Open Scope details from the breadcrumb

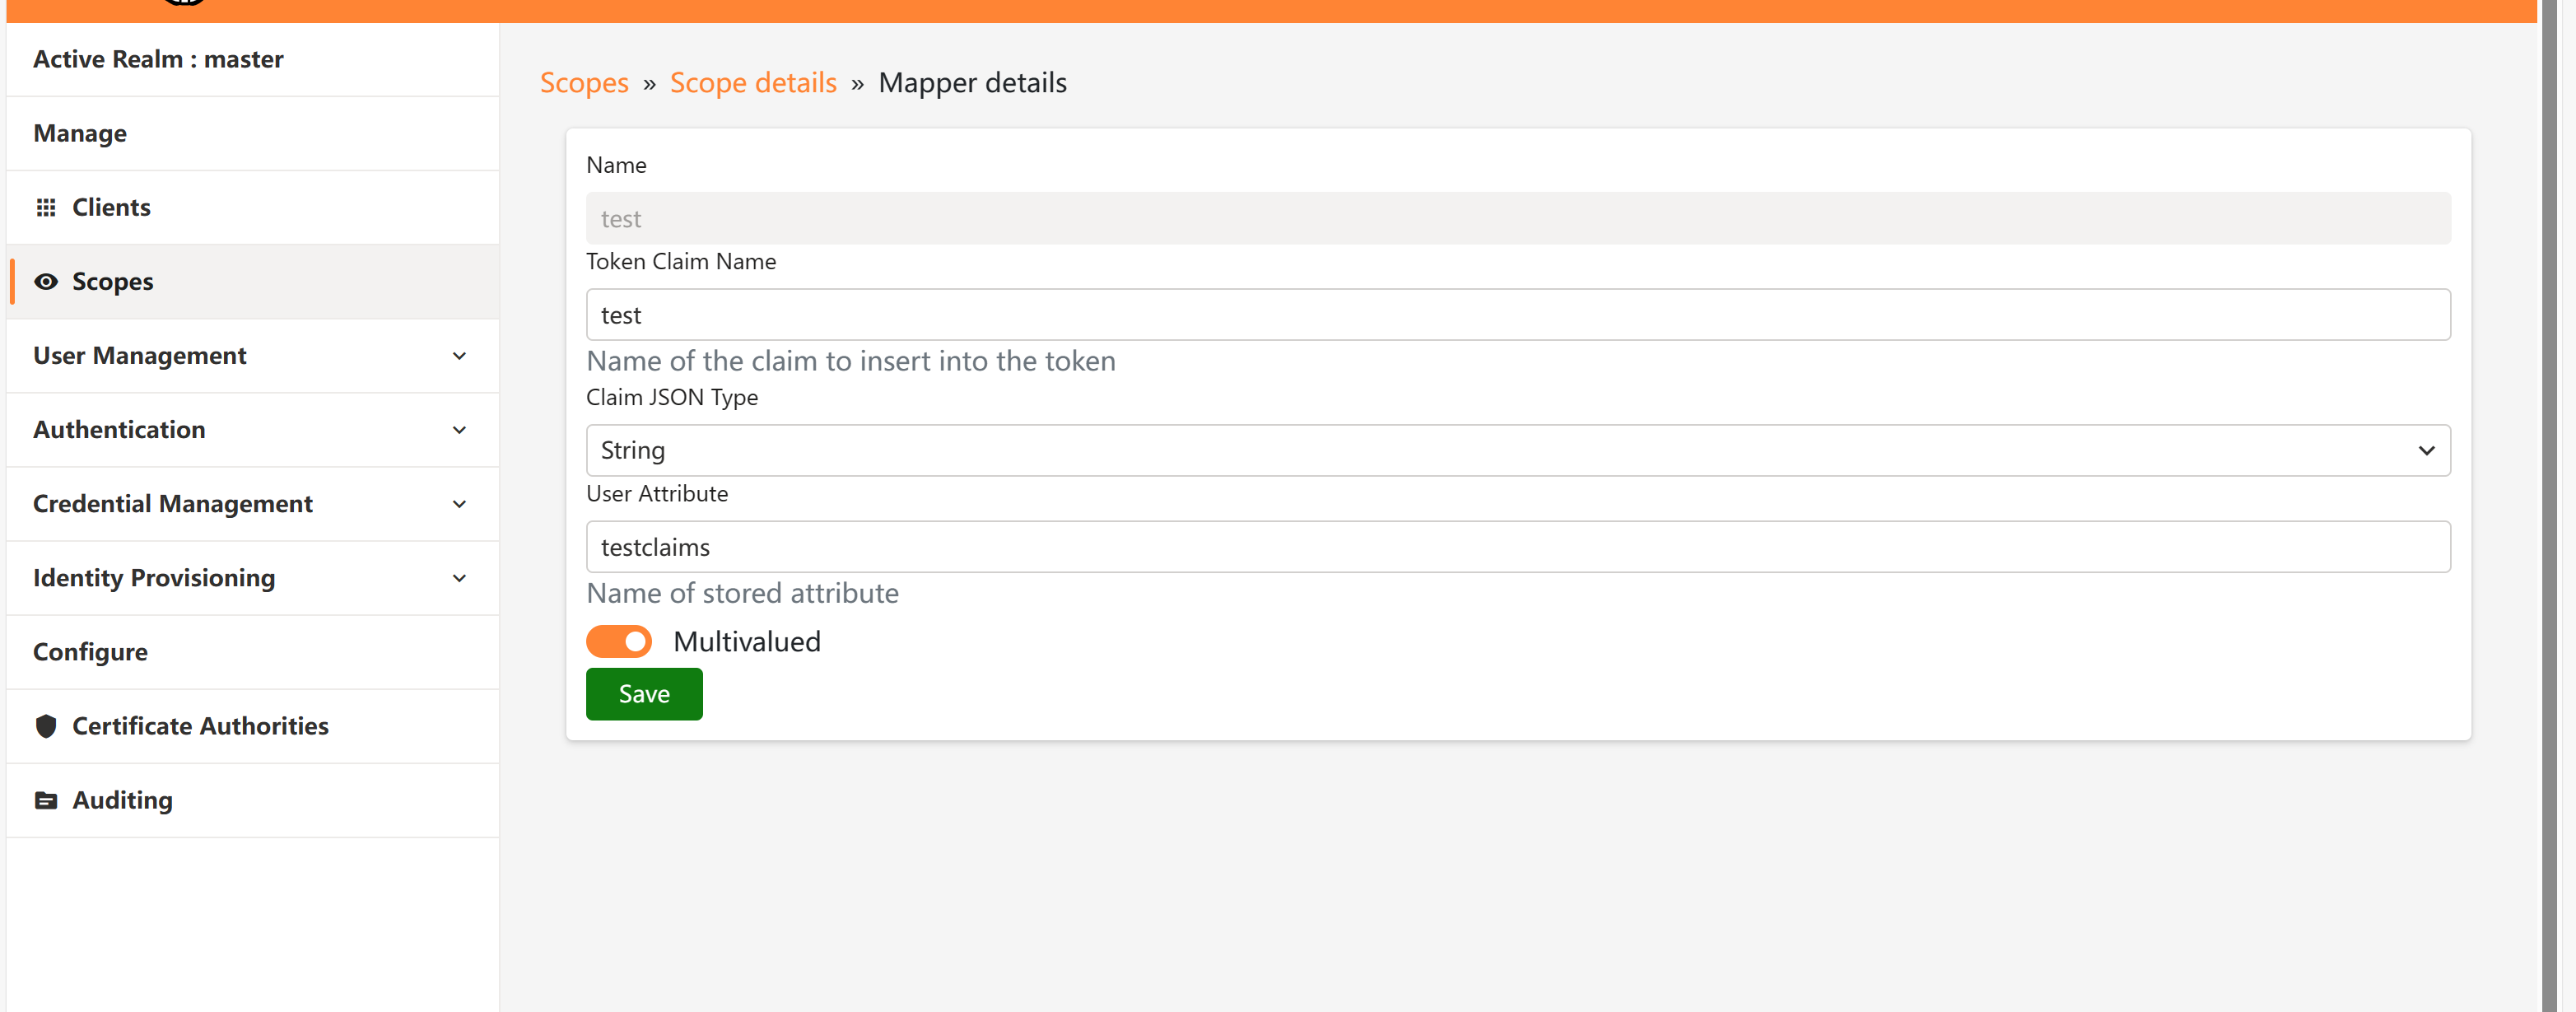(x=753, y=82)
